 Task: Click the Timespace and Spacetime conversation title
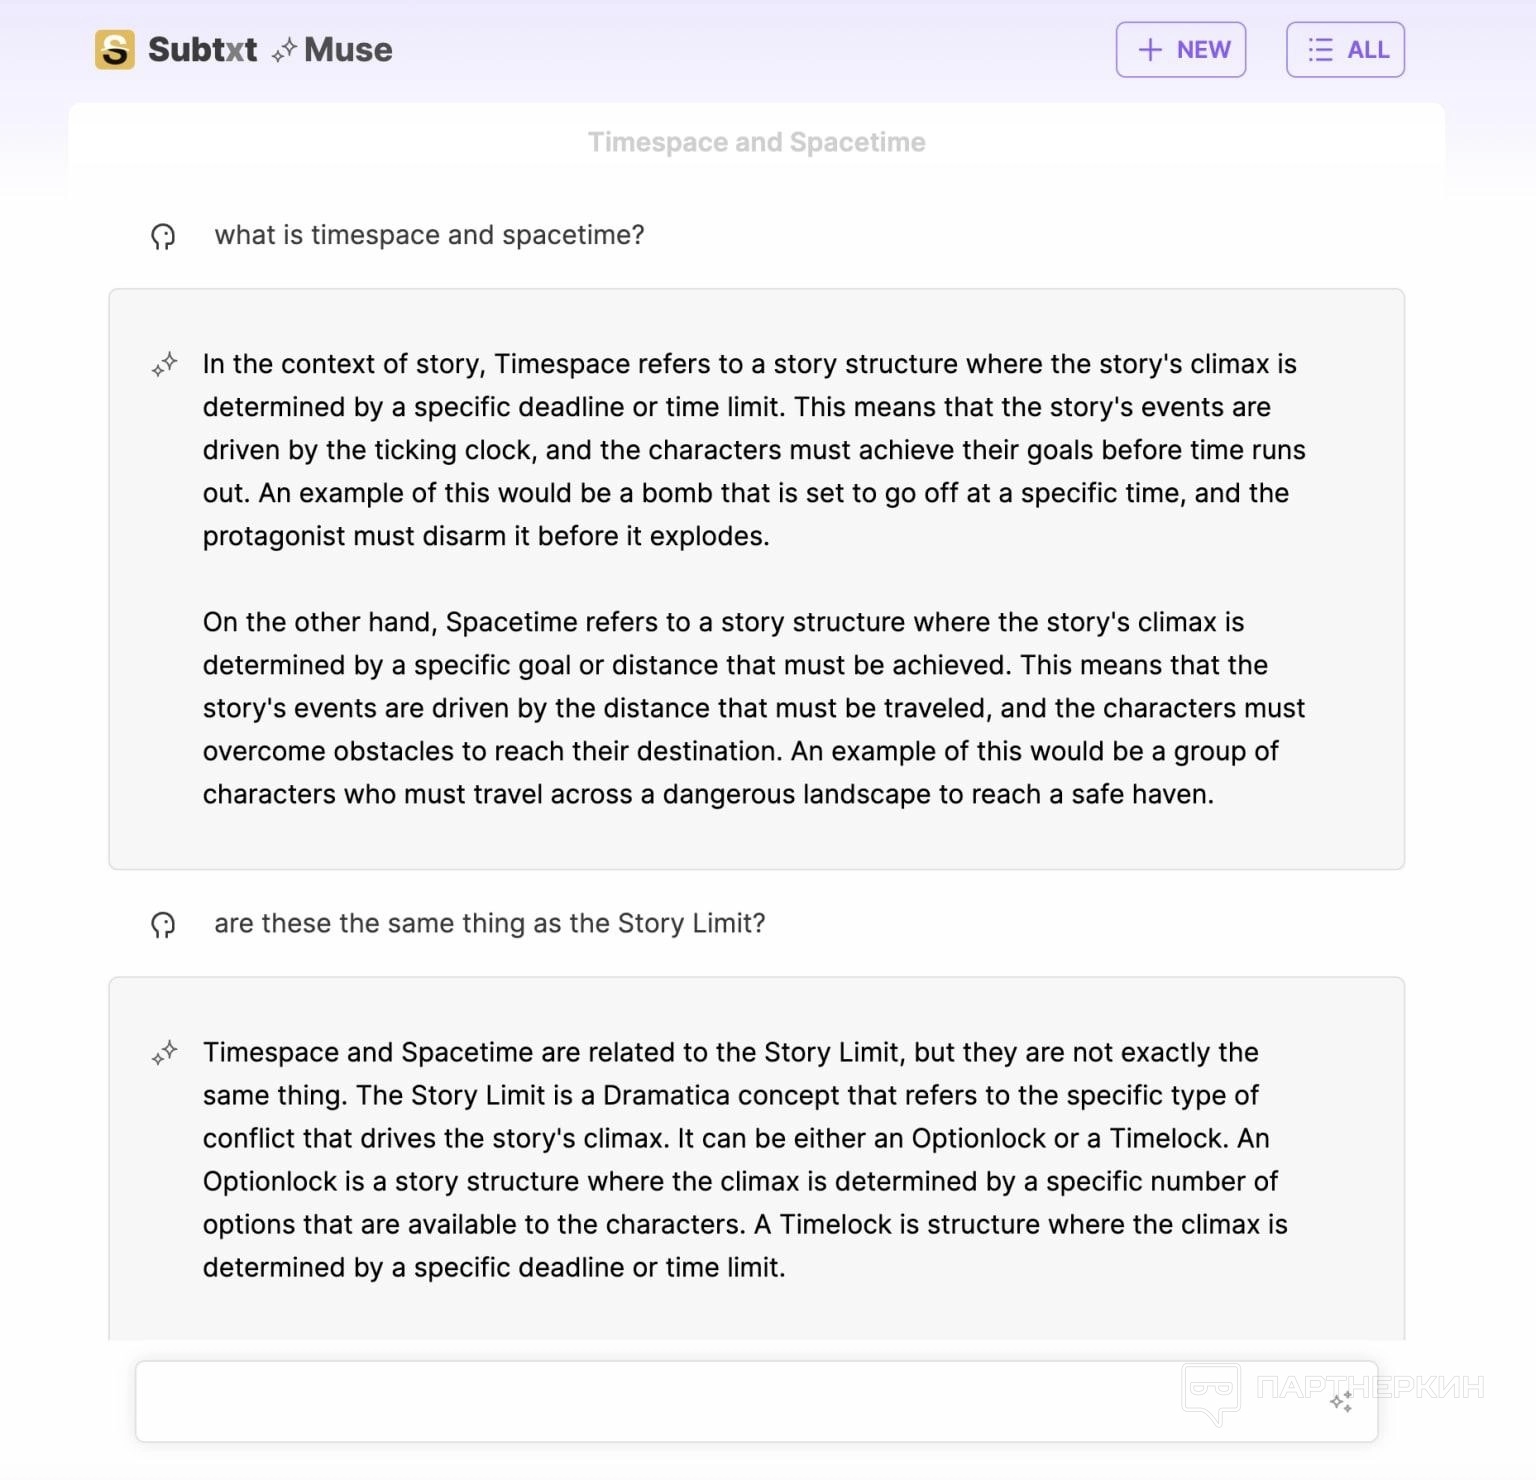click(757, 142)
